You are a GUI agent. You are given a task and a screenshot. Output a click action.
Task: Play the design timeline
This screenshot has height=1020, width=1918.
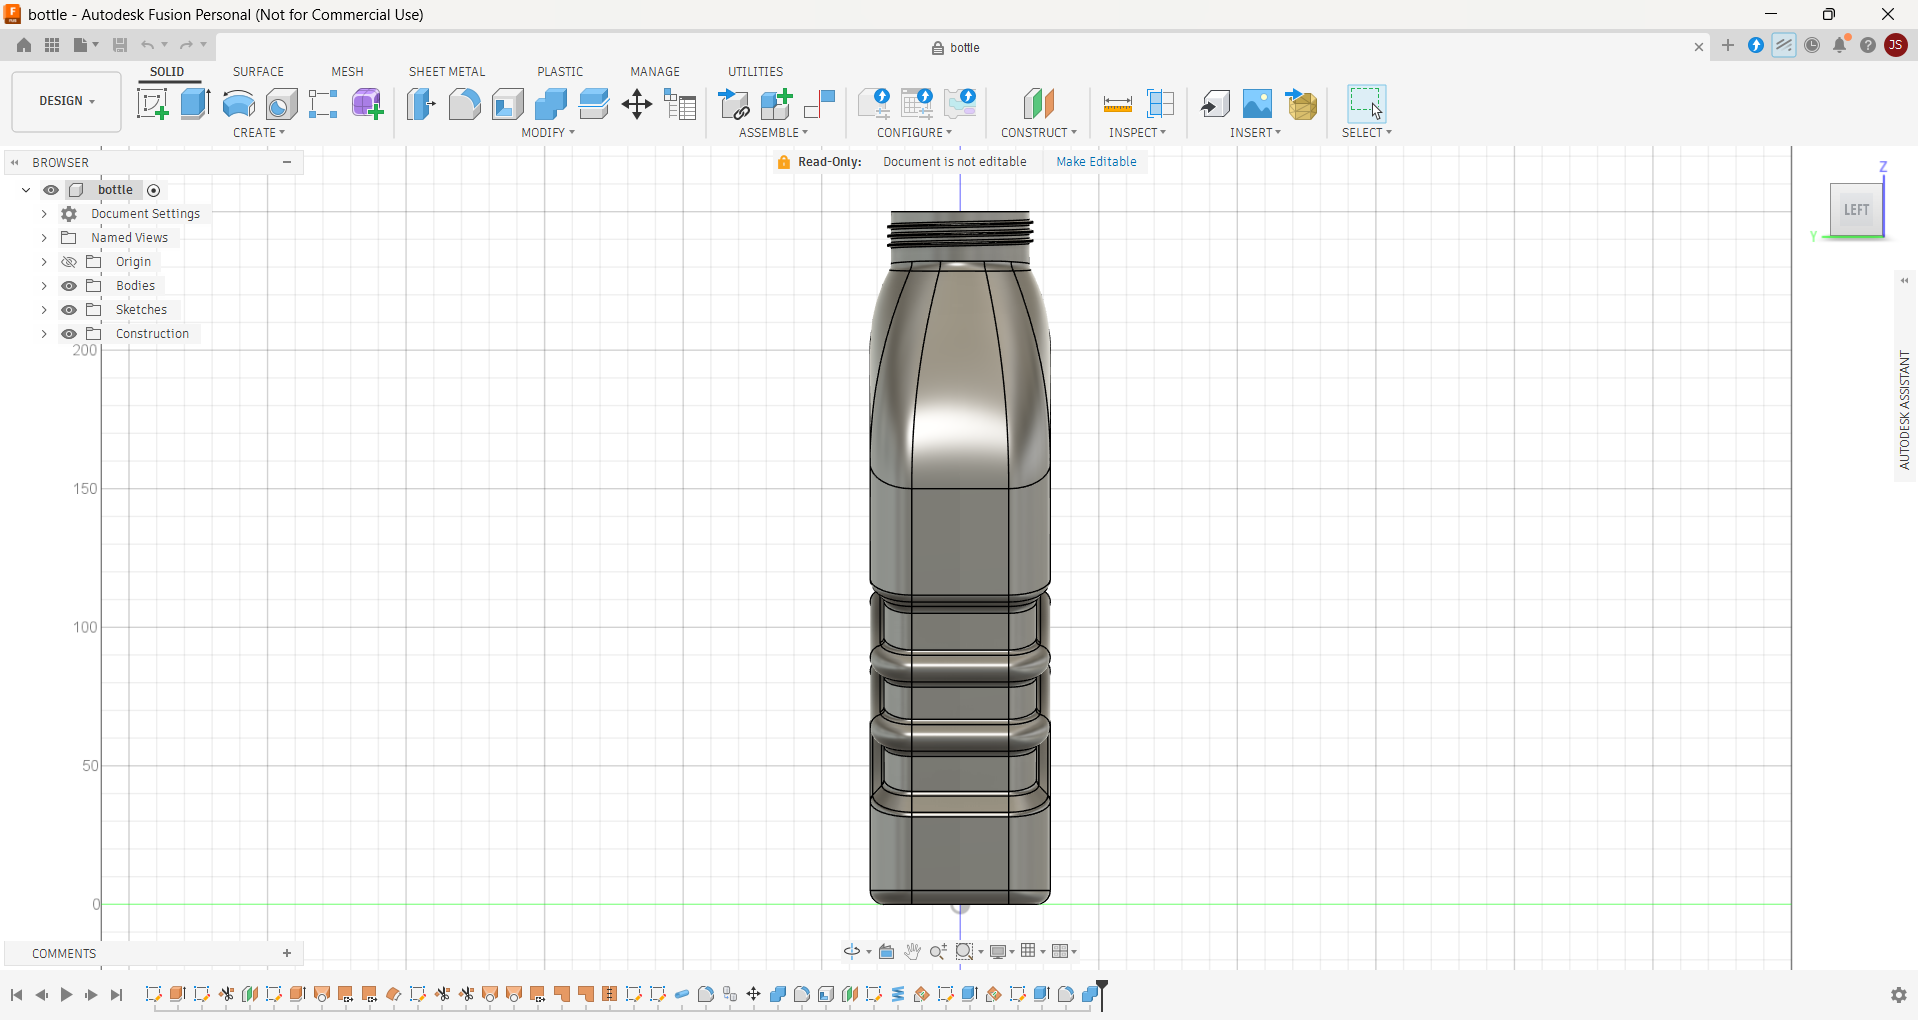pyautogui.click(x=66, y=995)
